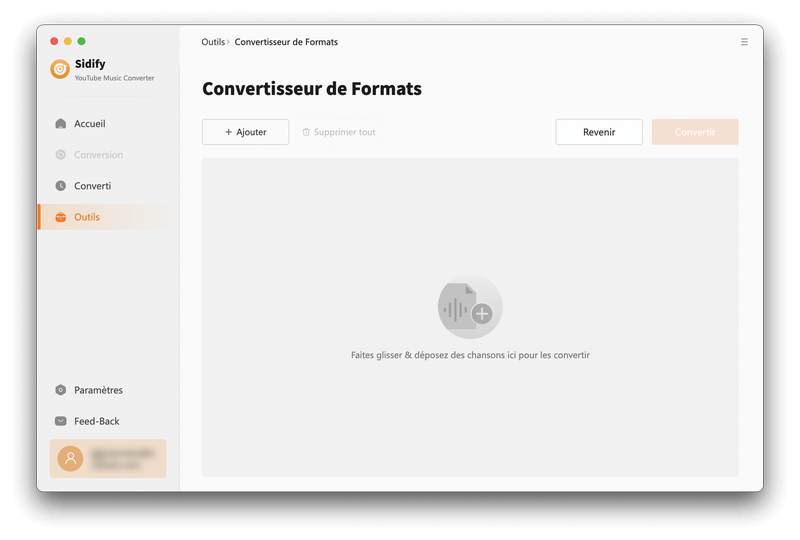This screenshot has height=540, width=800.
Task: Click the Converti clock icon
Action: [x=61, y=186]
